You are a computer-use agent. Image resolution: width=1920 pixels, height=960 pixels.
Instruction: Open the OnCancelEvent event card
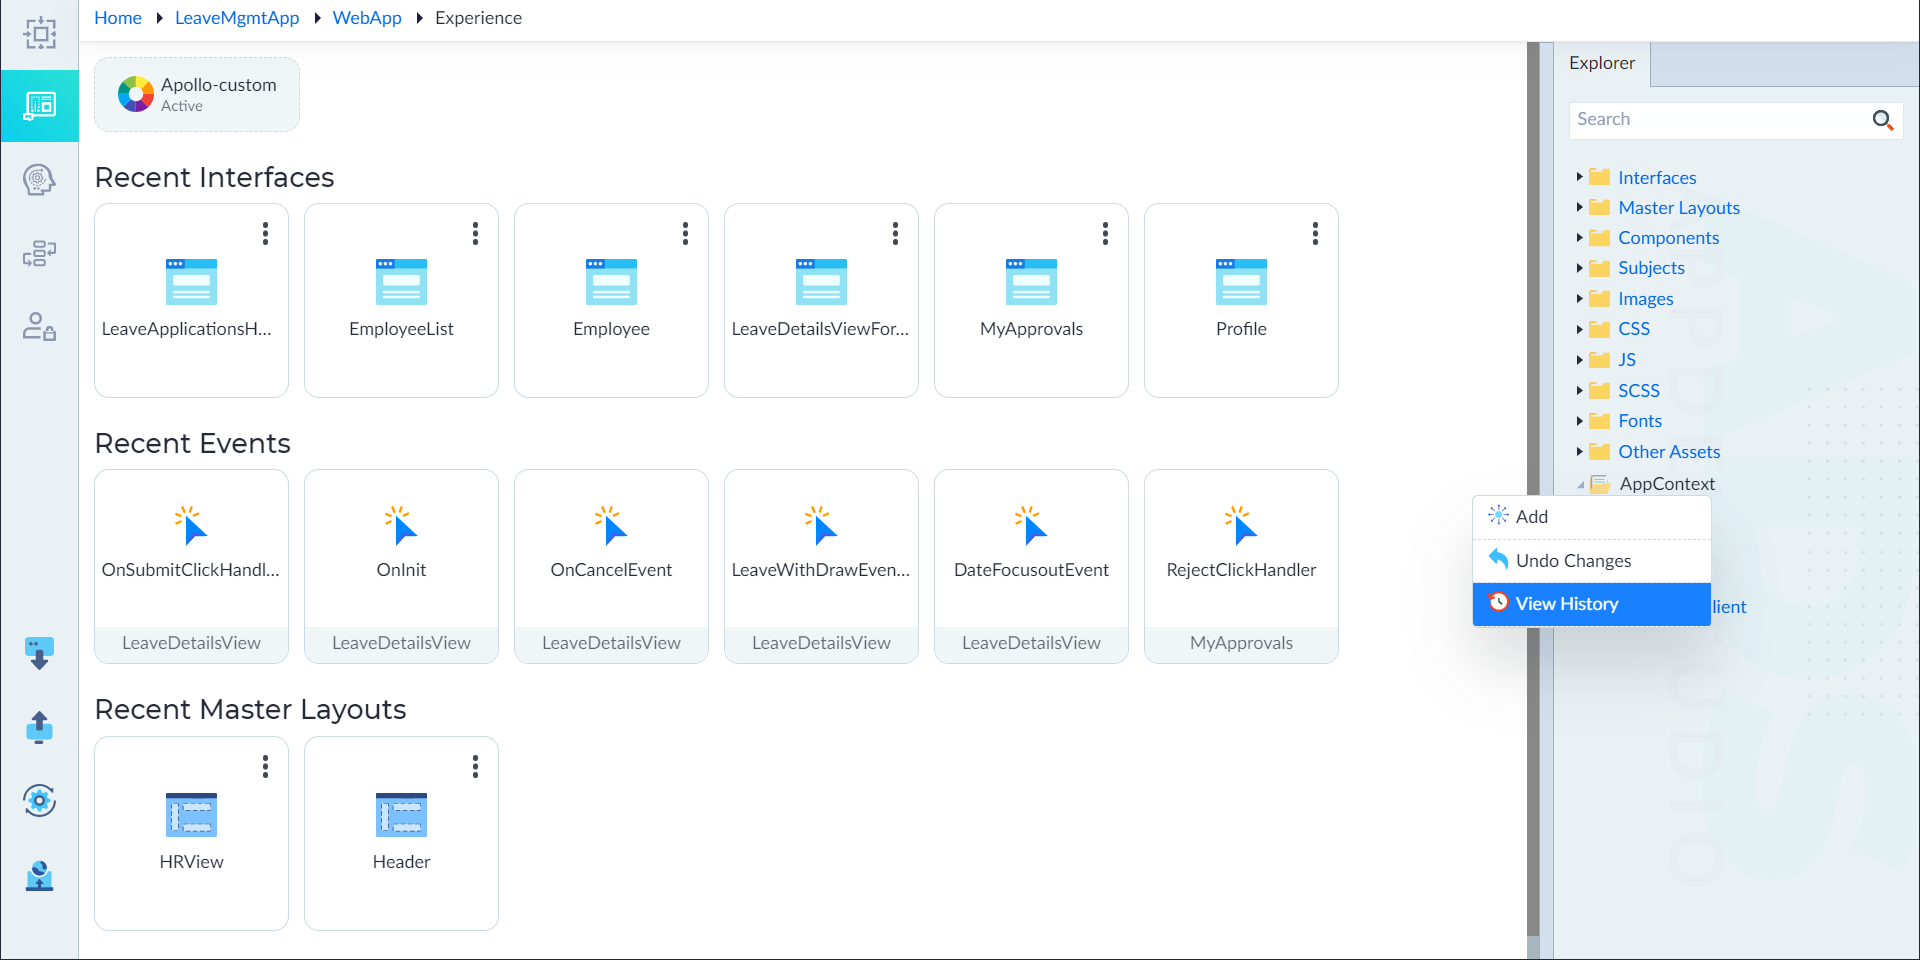611,566
